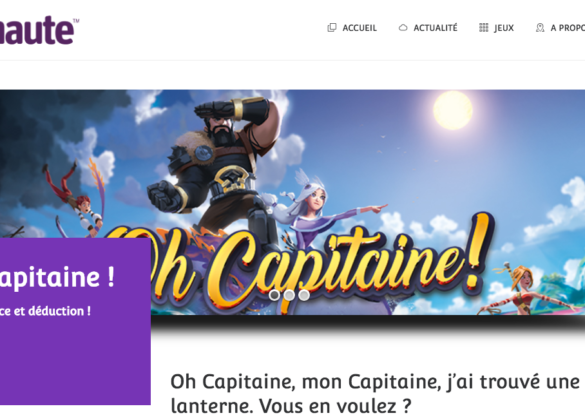Viewport: 585px width, 420px height.
Task: Click the grid icon beside JEUX
Action: coord(484,28)
